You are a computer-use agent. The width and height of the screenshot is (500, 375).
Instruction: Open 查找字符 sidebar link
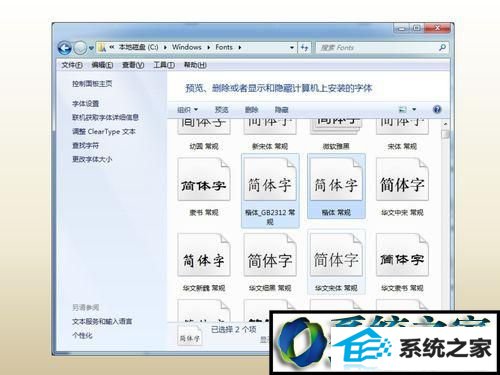[x=86, y=145]
